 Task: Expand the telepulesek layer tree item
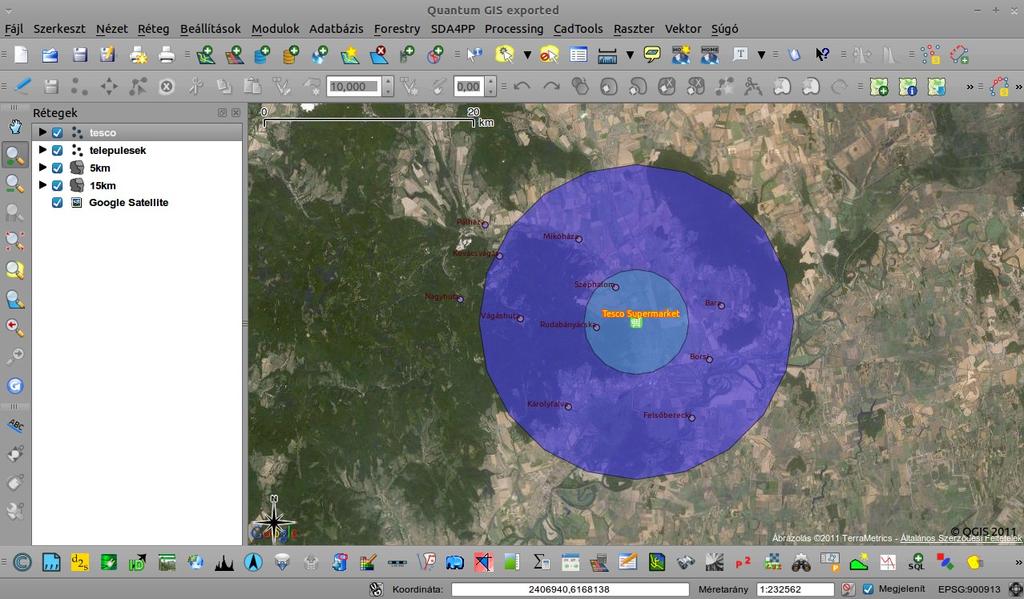pos(42,150)
